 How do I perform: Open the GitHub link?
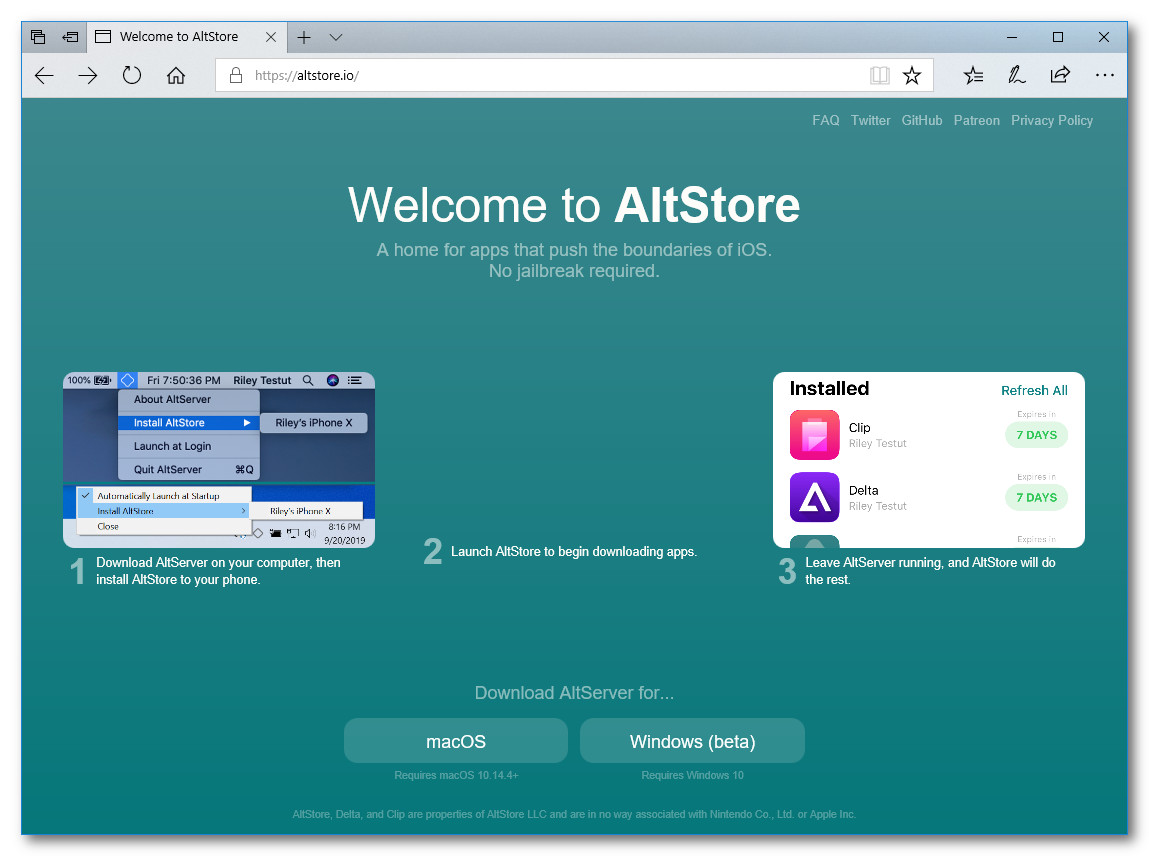pyautogui.click(x=922, y=120)
